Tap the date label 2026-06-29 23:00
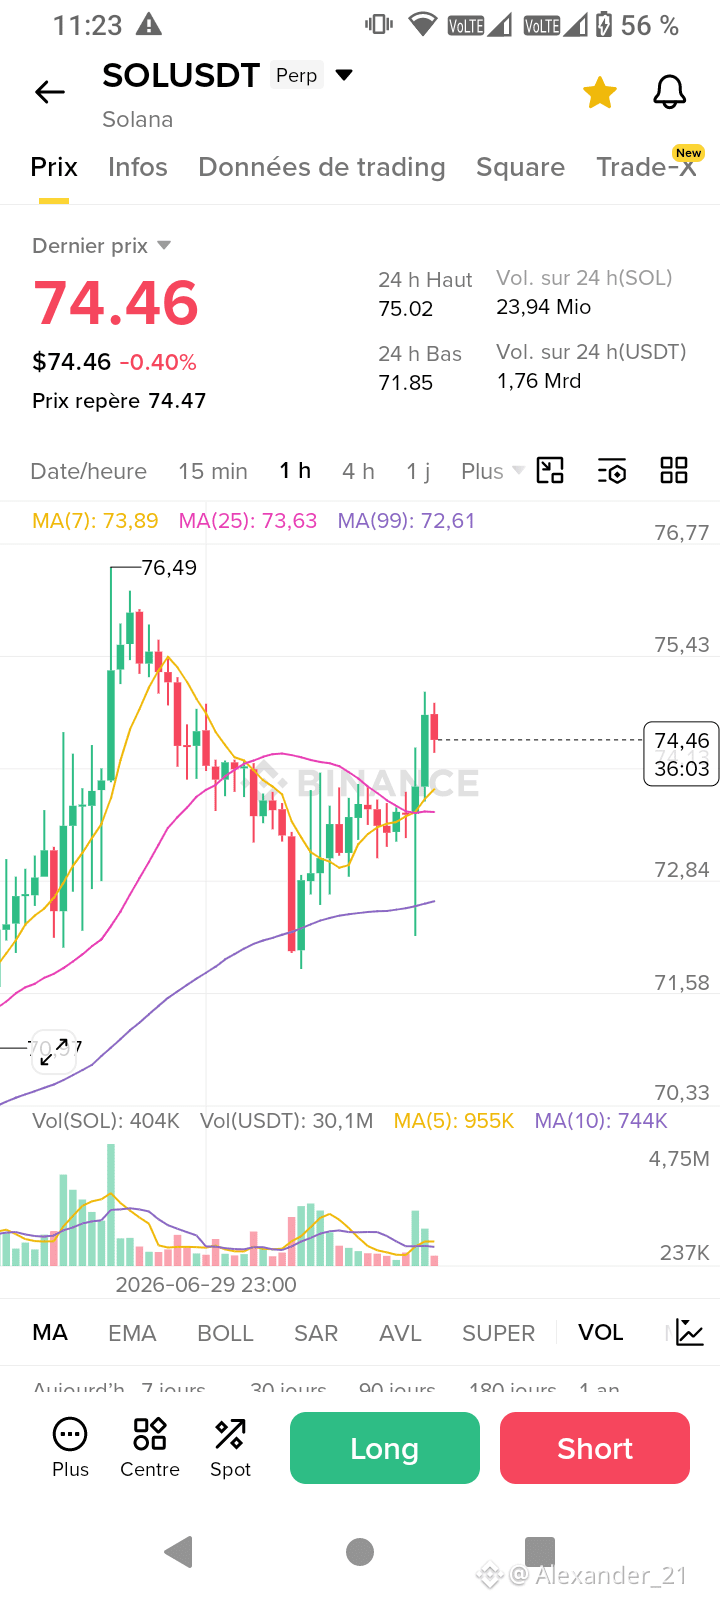 [x=206, y=1285]
